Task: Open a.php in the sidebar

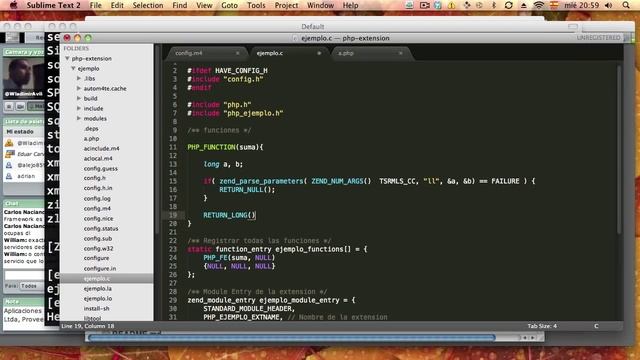Action: [91, 139]
